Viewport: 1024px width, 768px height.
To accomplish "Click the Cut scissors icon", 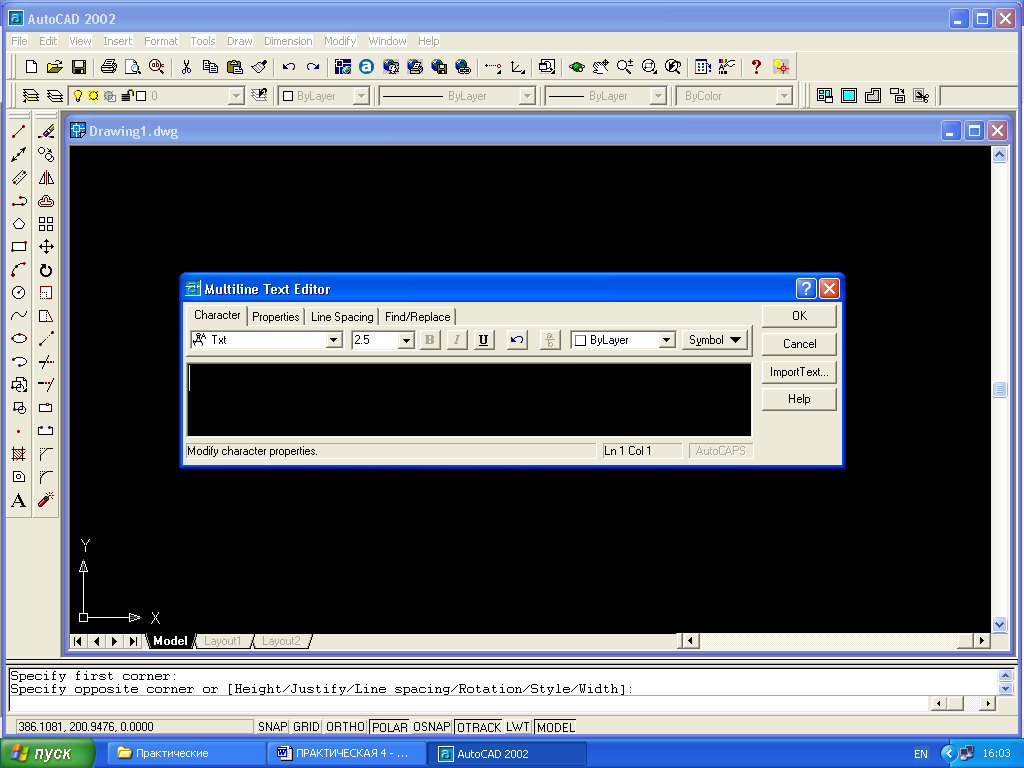I will click(186, 67).
